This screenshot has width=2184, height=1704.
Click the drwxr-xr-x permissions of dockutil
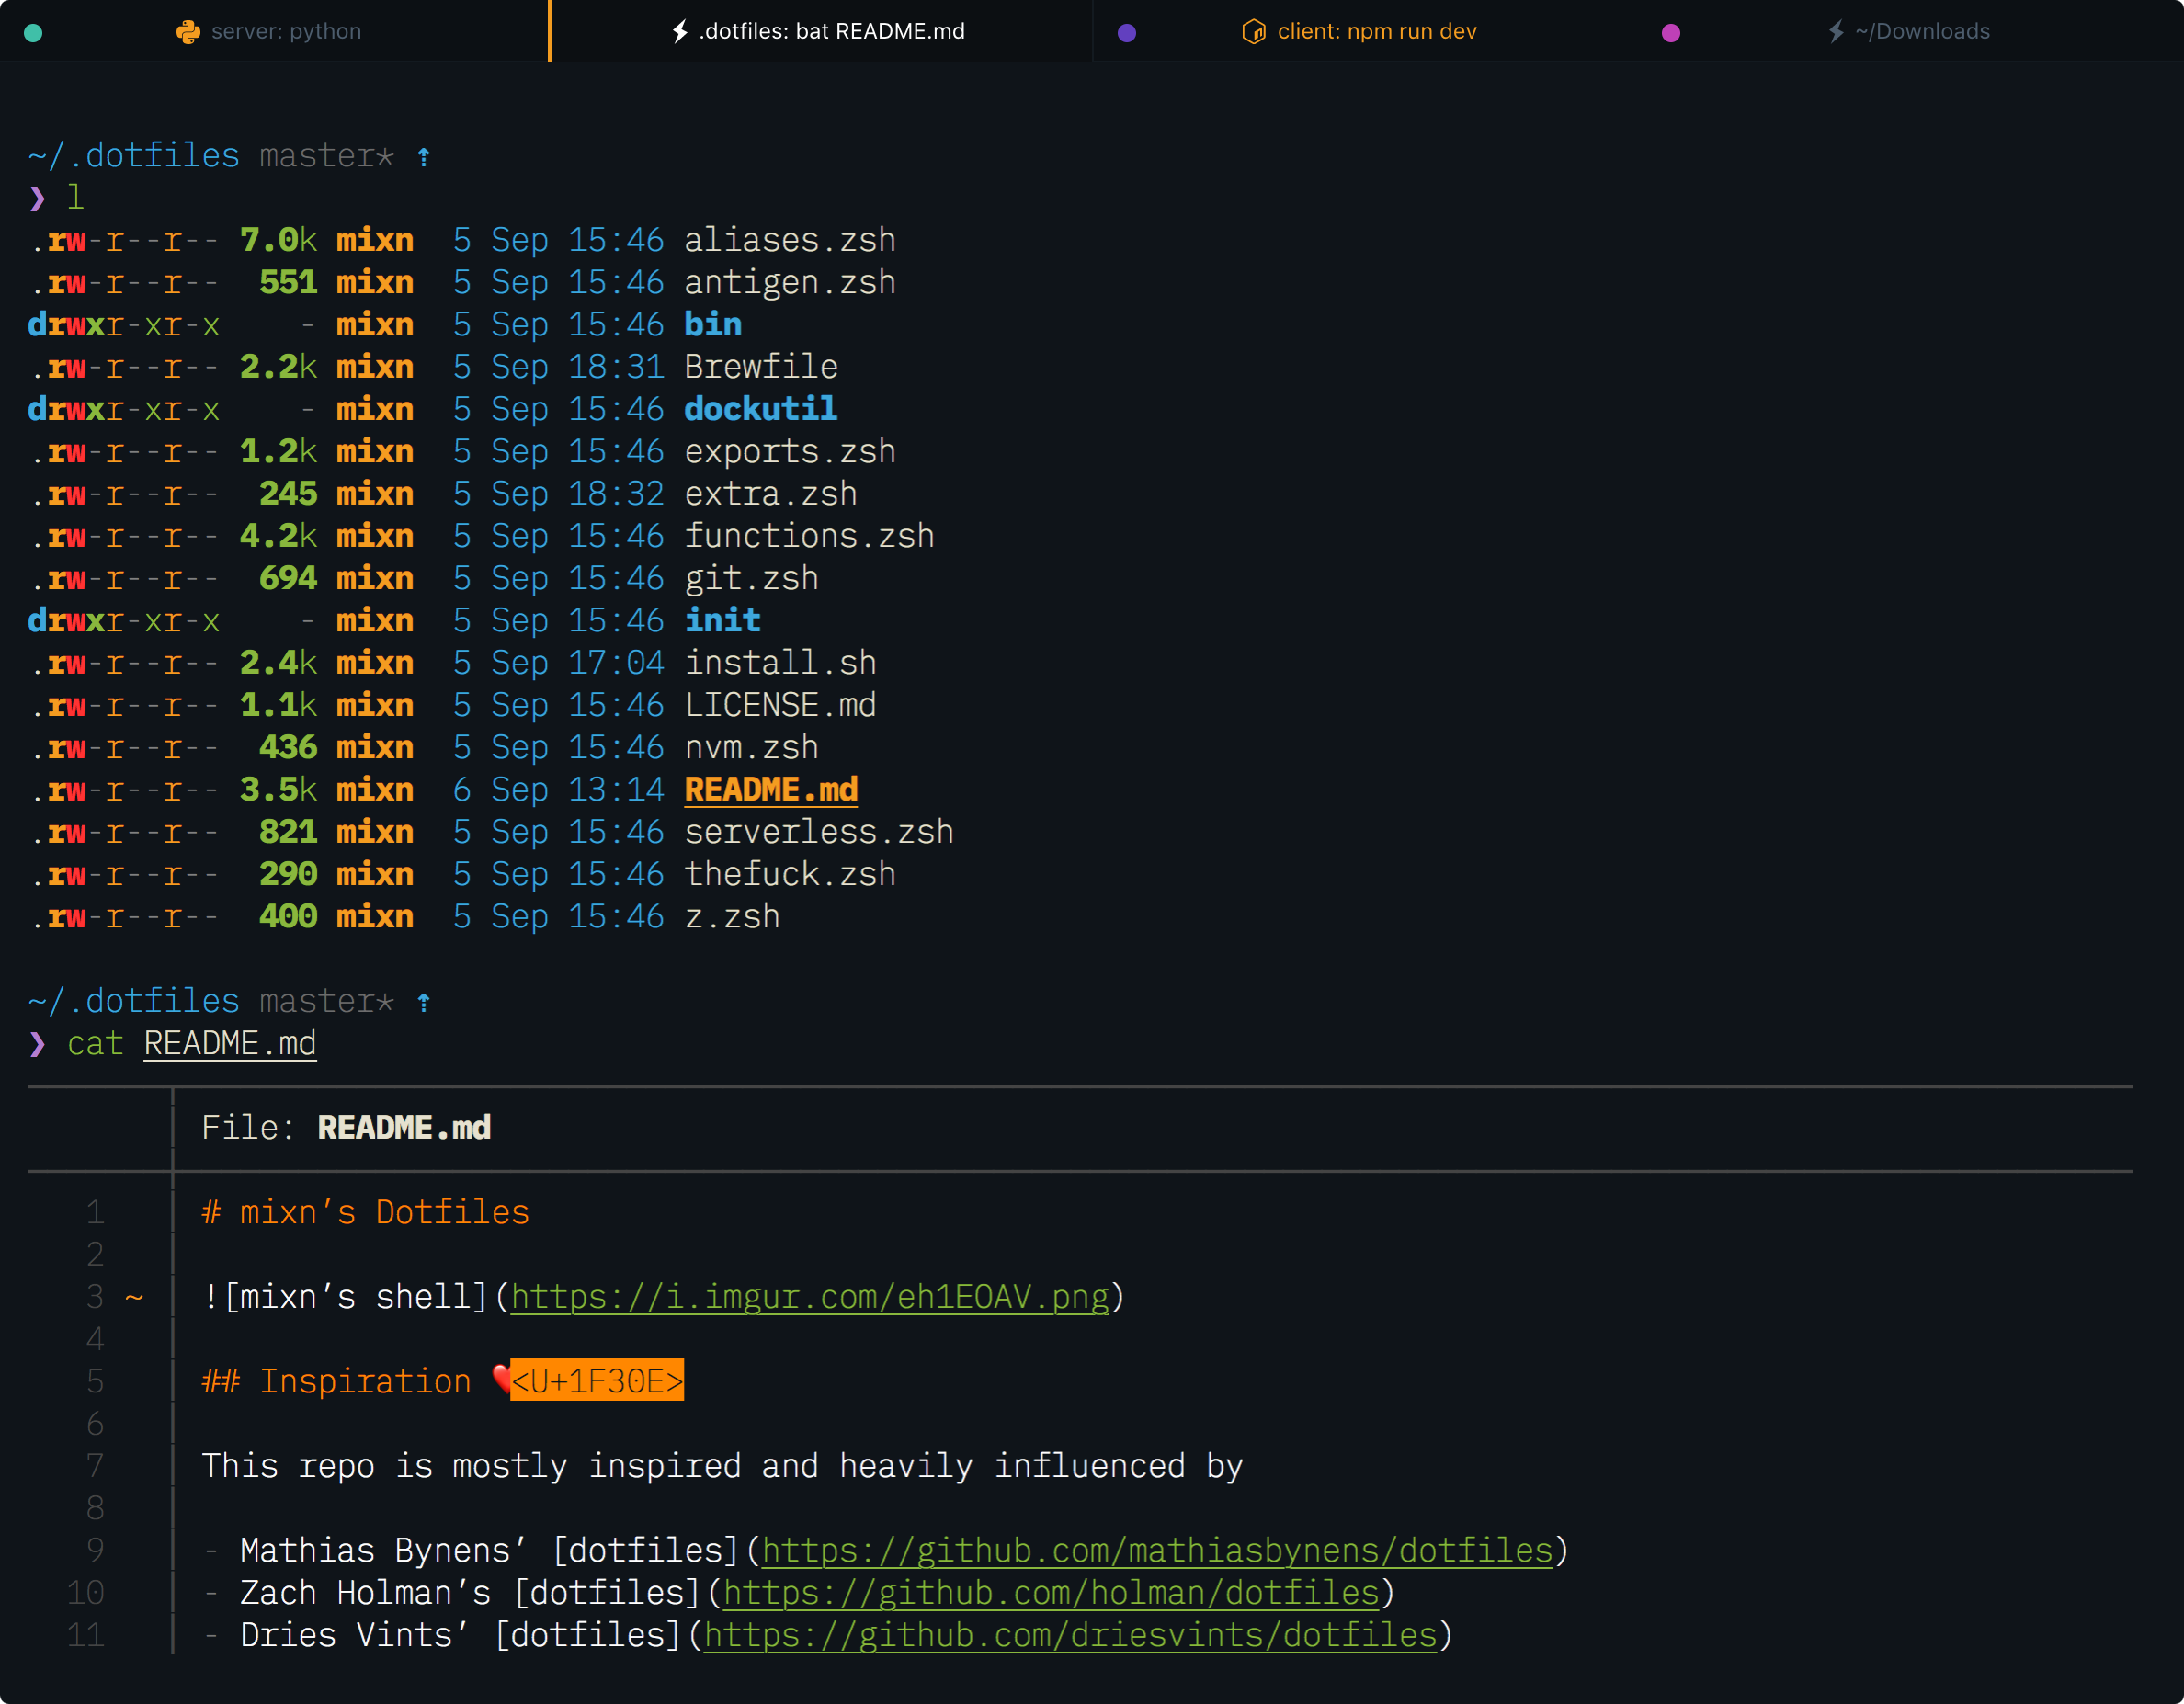click(124, 409)
